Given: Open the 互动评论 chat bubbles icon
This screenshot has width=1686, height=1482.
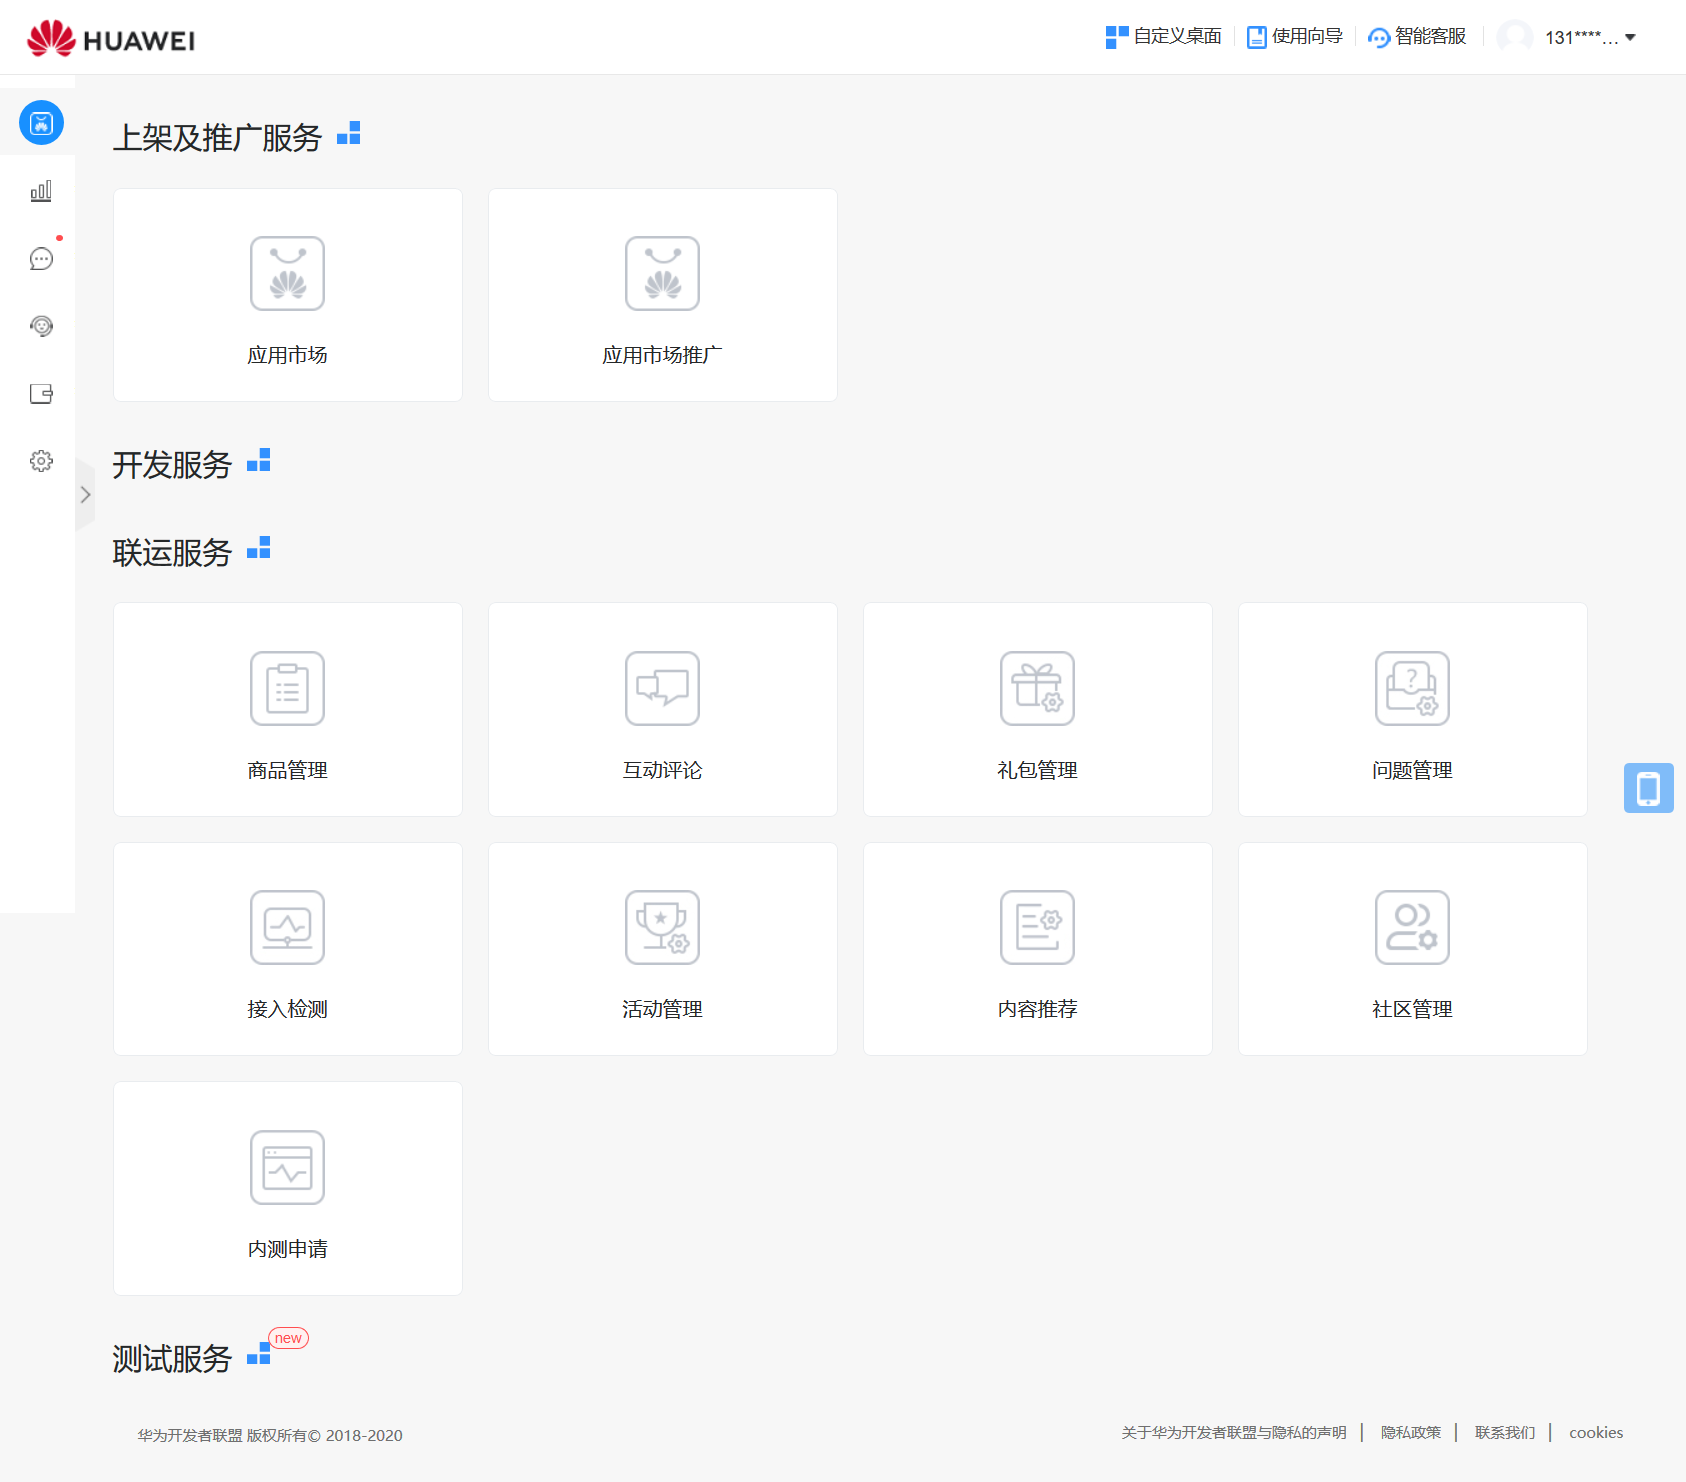Looking at the screenshot, I should click(x=662, y=688).
